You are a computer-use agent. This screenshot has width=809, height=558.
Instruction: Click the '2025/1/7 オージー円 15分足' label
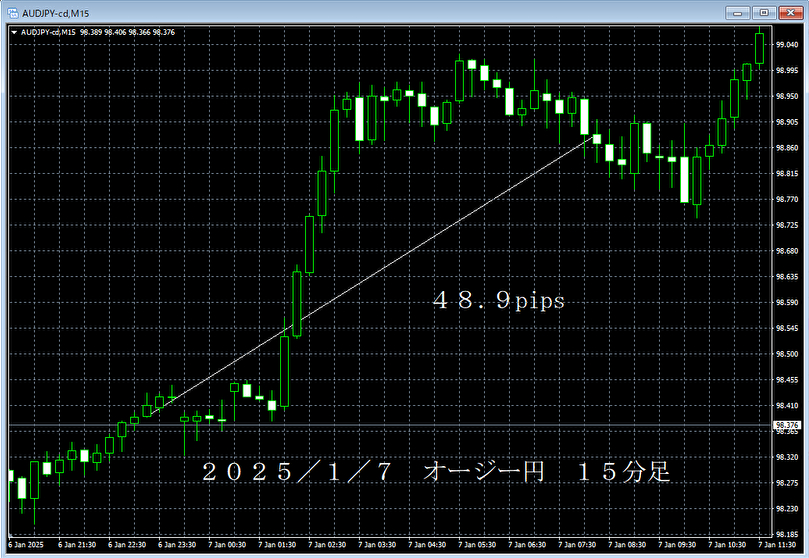tap(436, 471)
